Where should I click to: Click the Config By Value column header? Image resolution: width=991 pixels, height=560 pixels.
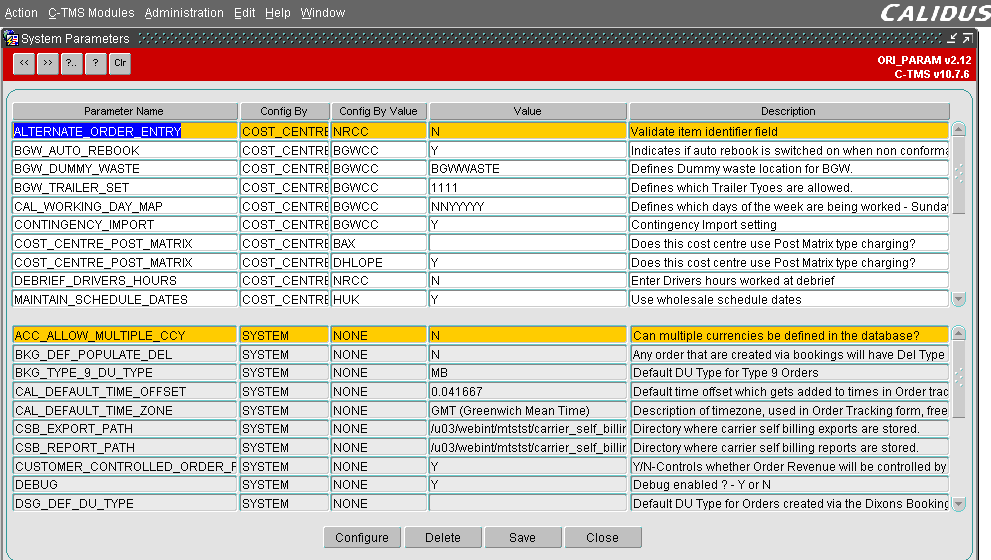(379, 111)
